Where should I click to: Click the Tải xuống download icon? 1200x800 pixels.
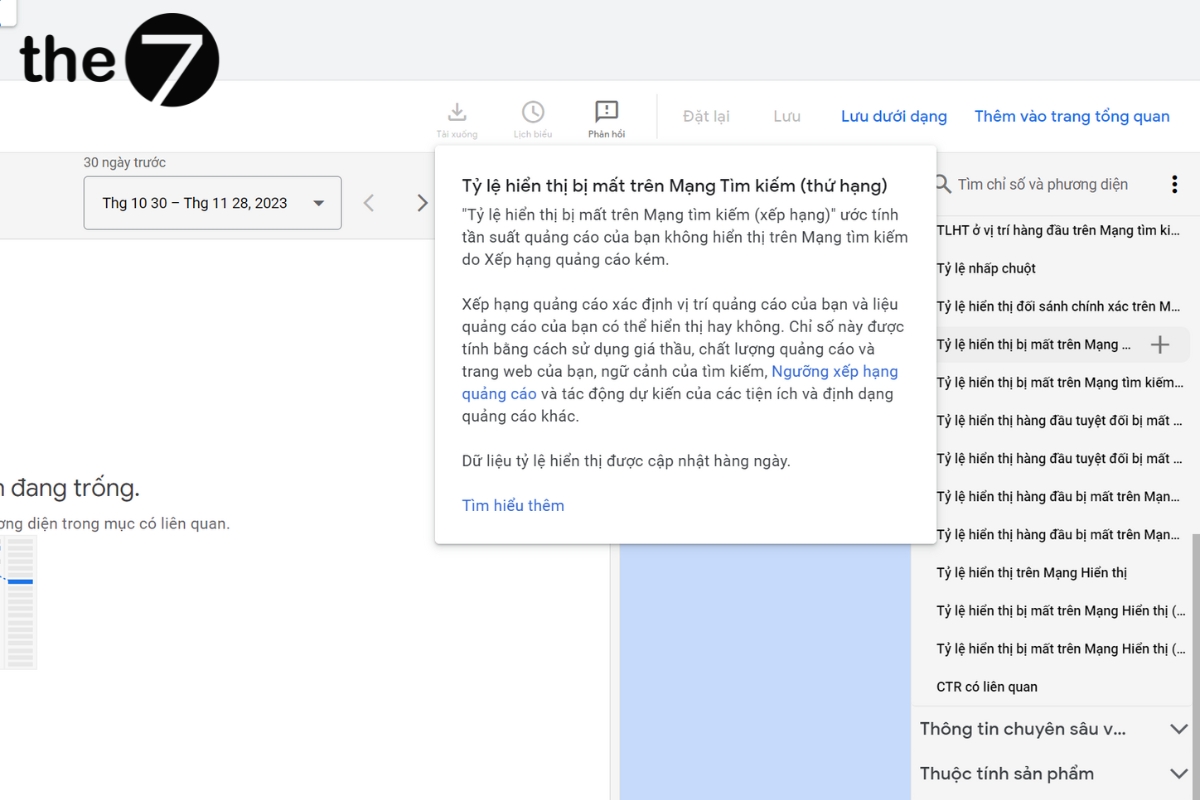pos(456,112)
